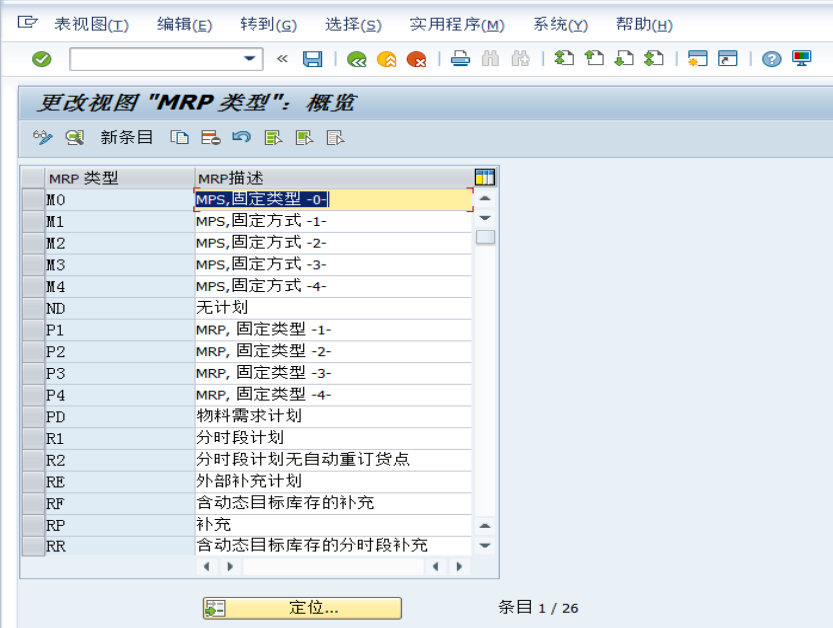The height and width of the screenshot is (628, 833).
Task: Select row M1 with its row selector
Action: click(x=33, y=222)
